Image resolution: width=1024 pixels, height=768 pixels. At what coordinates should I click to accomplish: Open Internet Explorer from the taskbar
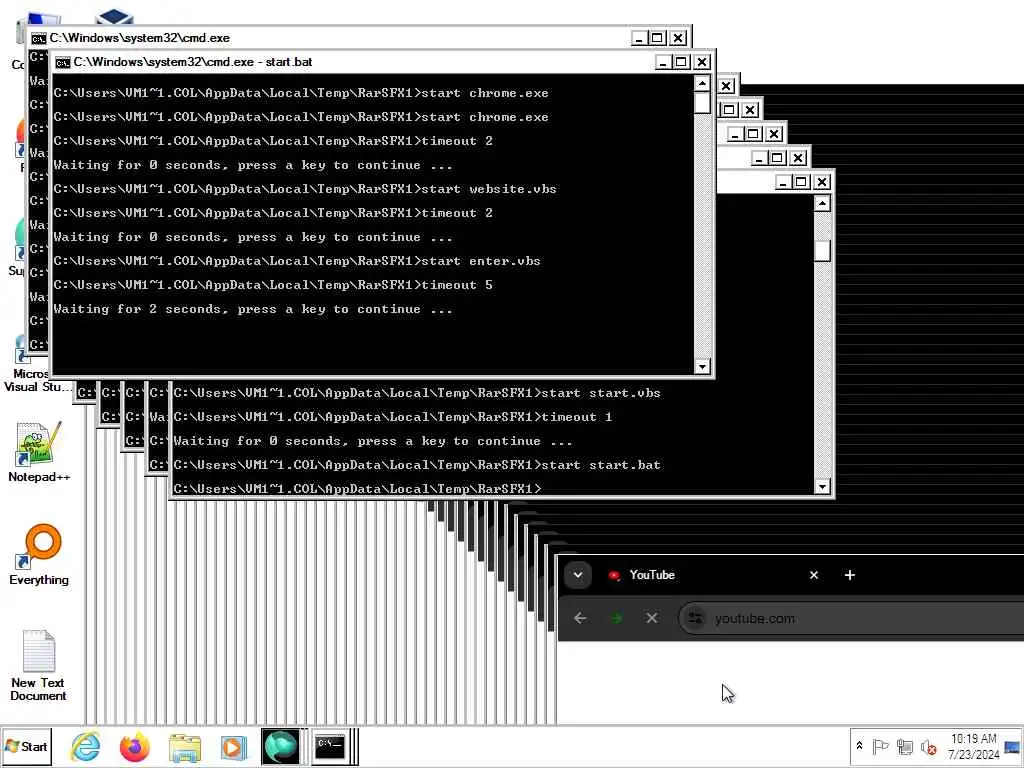click(86, 746)
